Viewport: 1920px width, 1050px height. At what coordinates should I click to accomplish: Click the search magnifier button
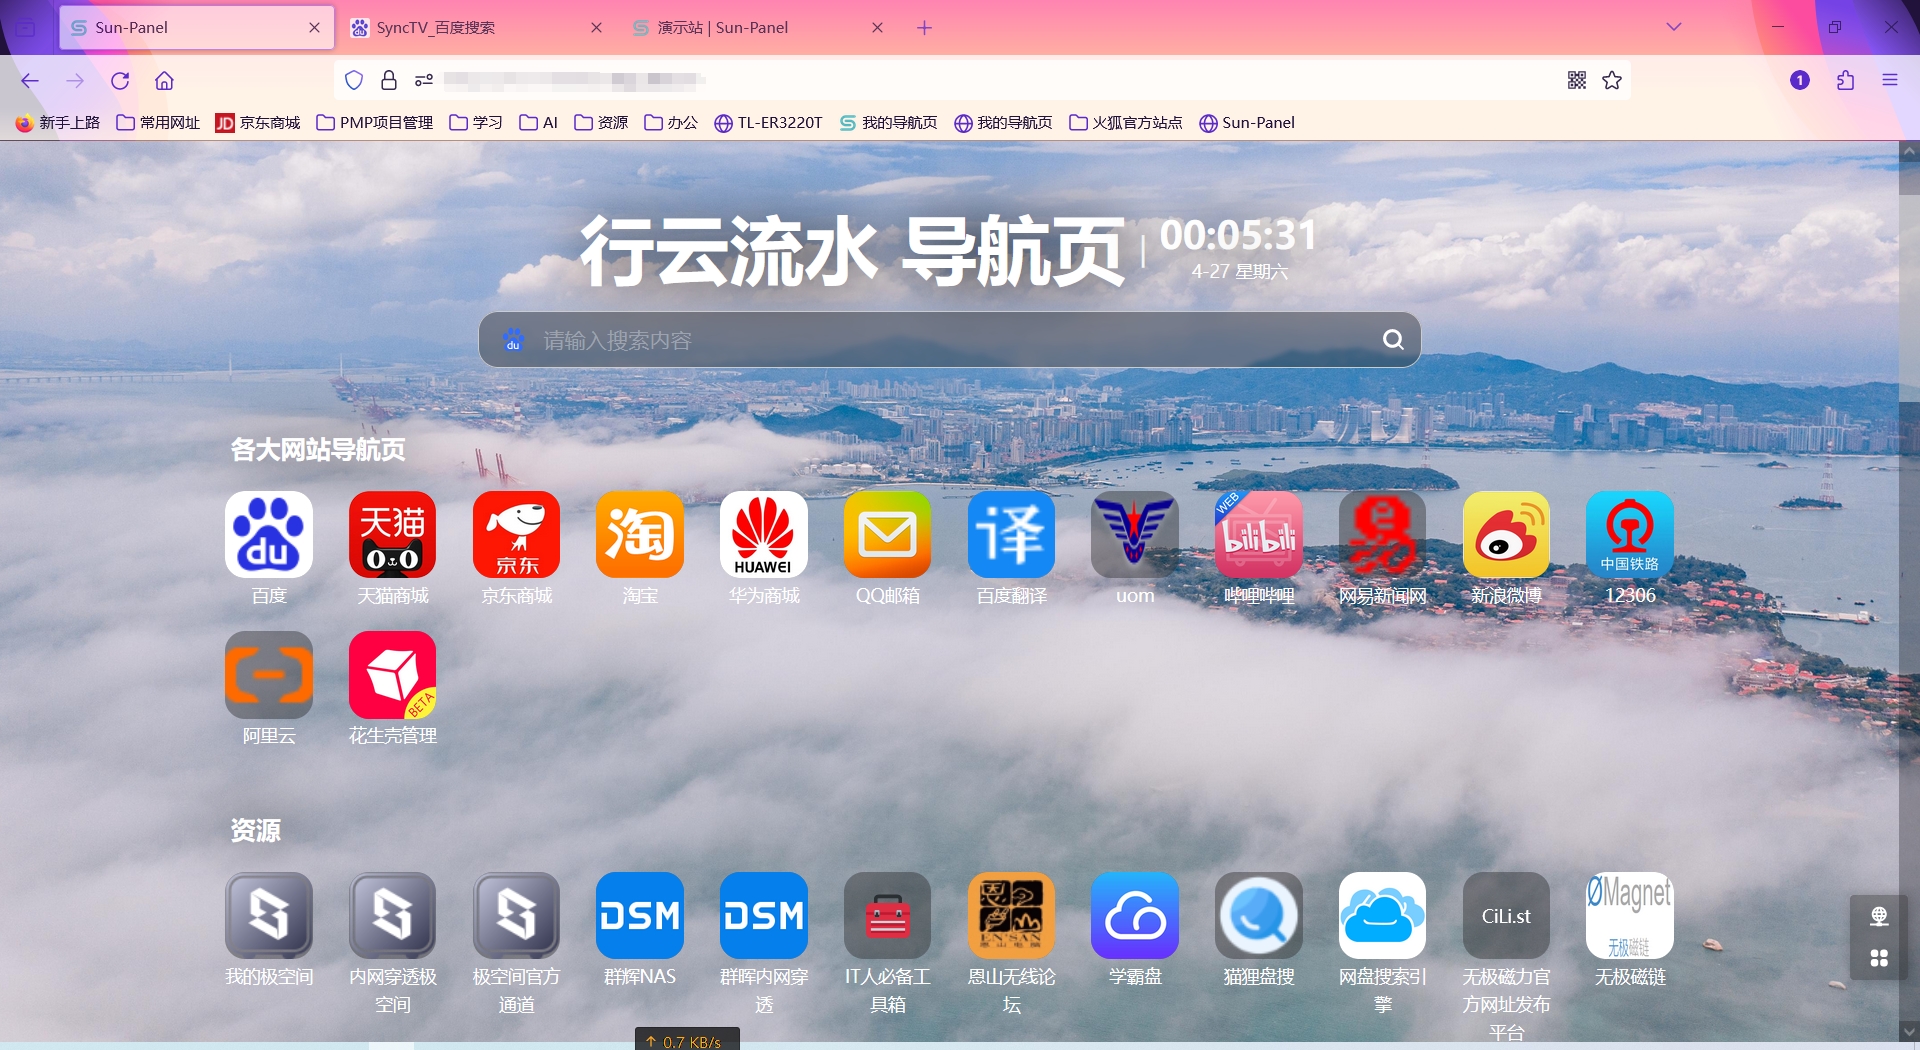coord(1392,340)
